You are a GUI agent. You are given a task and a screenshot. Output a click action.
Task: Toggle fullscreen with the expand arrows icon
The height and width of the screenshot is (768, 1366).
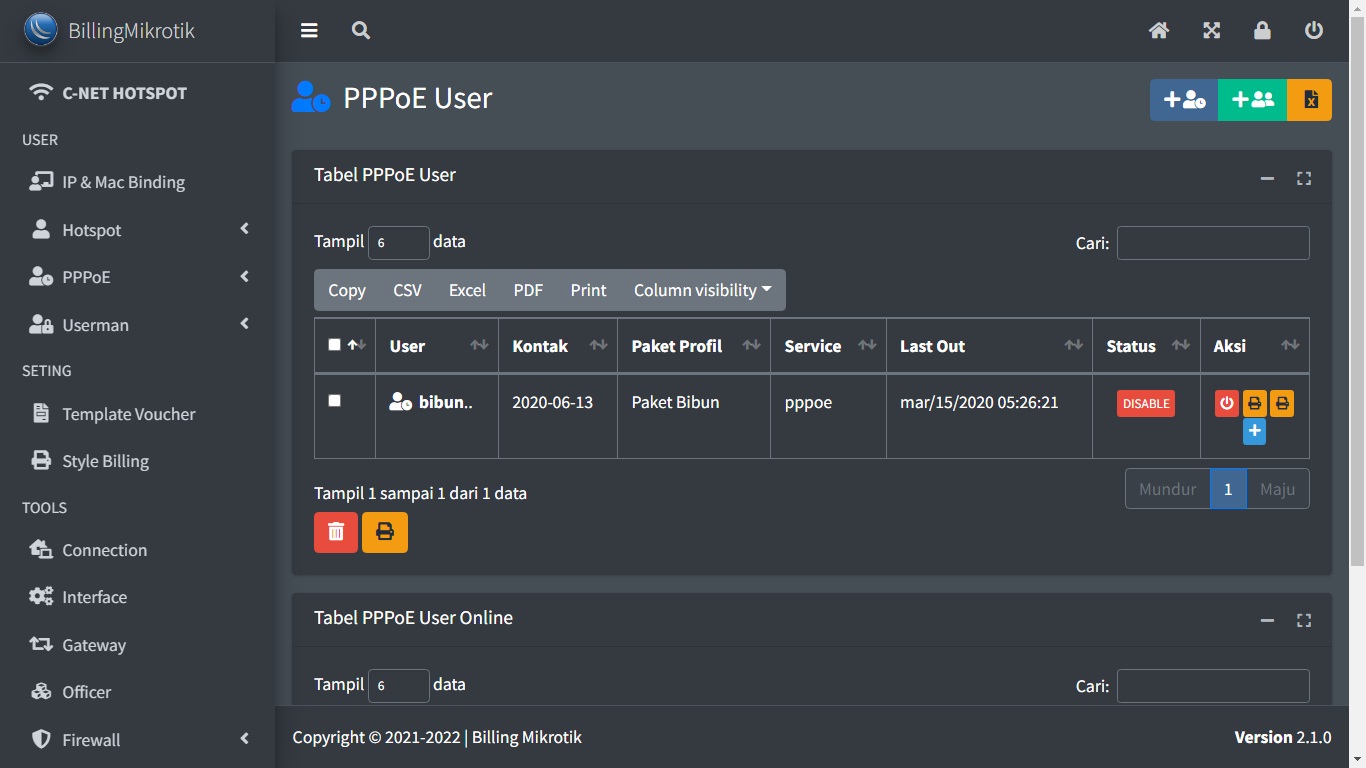[x=1211, y=31]
